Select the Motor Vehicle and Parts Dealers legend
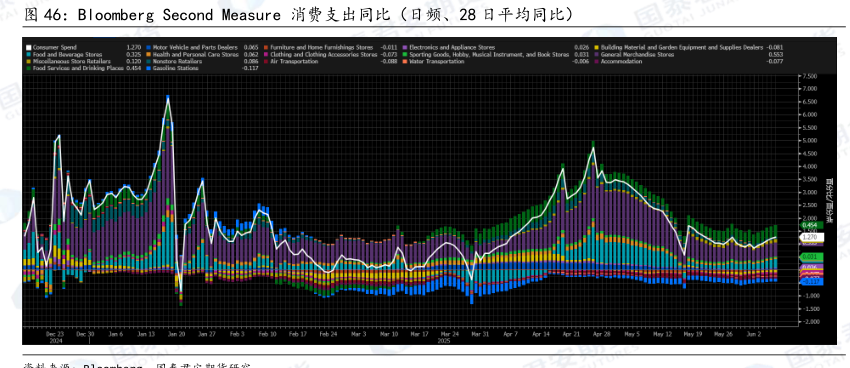 tap(195, 48)
